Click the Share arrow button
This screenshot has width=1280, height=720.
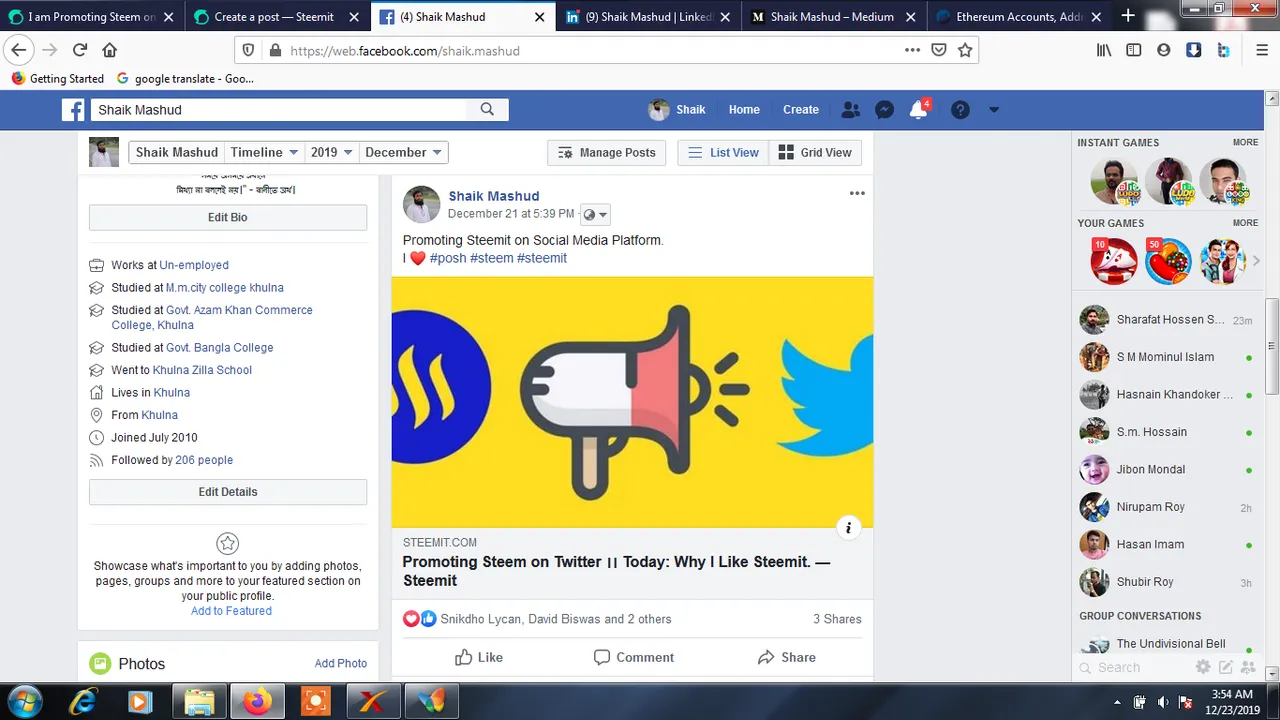(x=787, y=657)
